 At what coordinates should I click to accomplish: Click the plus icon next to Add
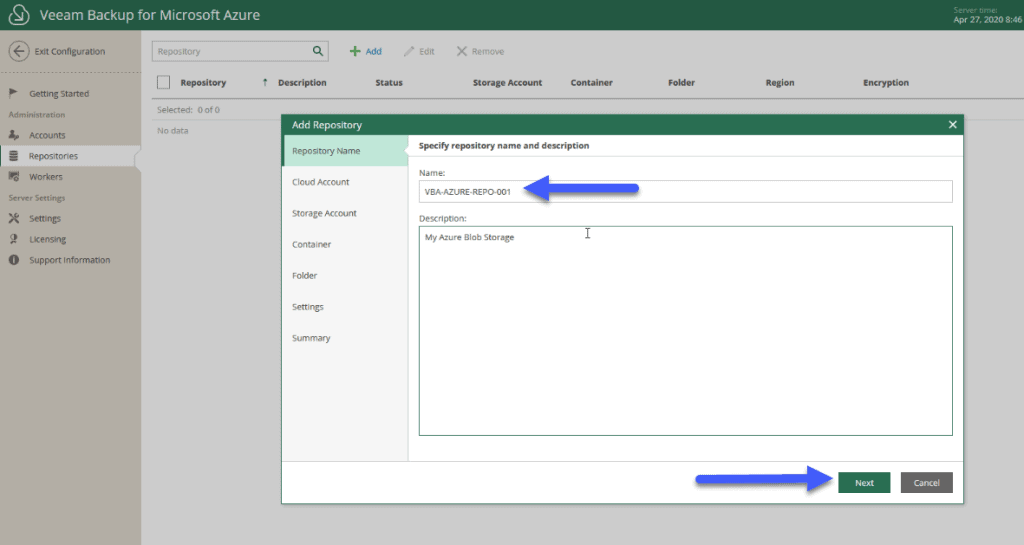[355, 51]
